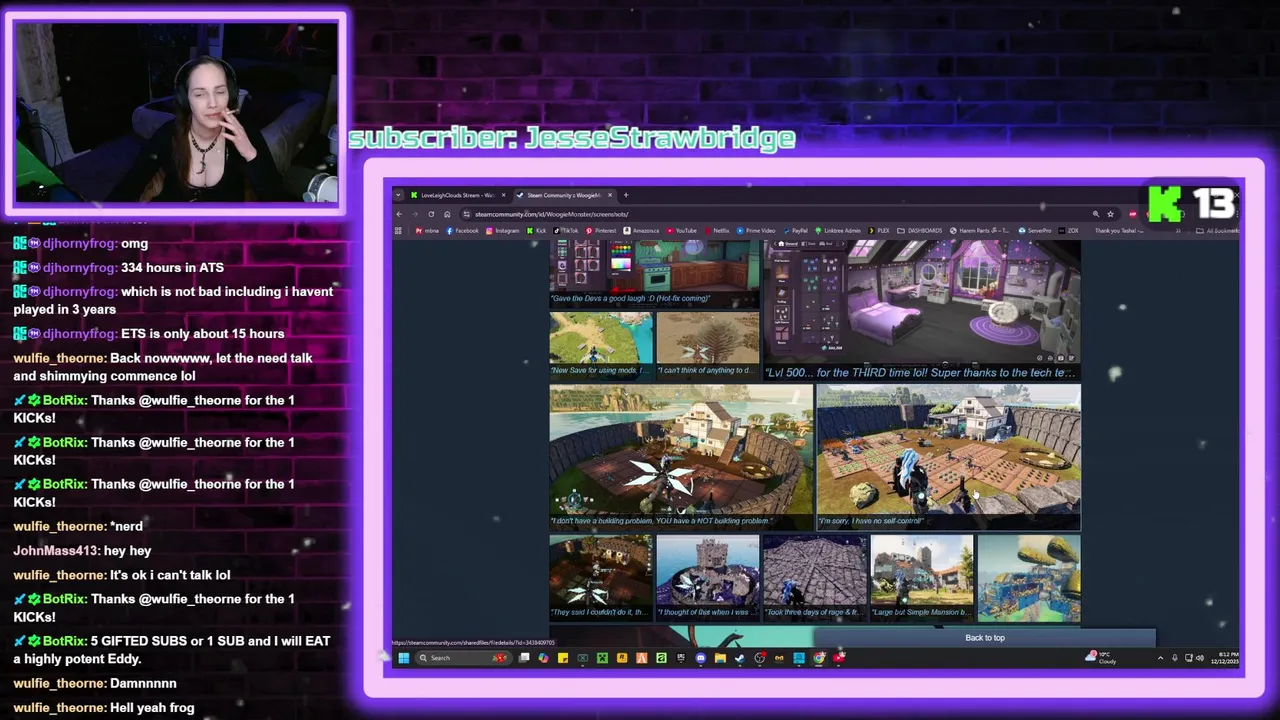This screenshot has height=720, width=1280.
Task: Close the Steam Community tab
Action: (610, 195)
